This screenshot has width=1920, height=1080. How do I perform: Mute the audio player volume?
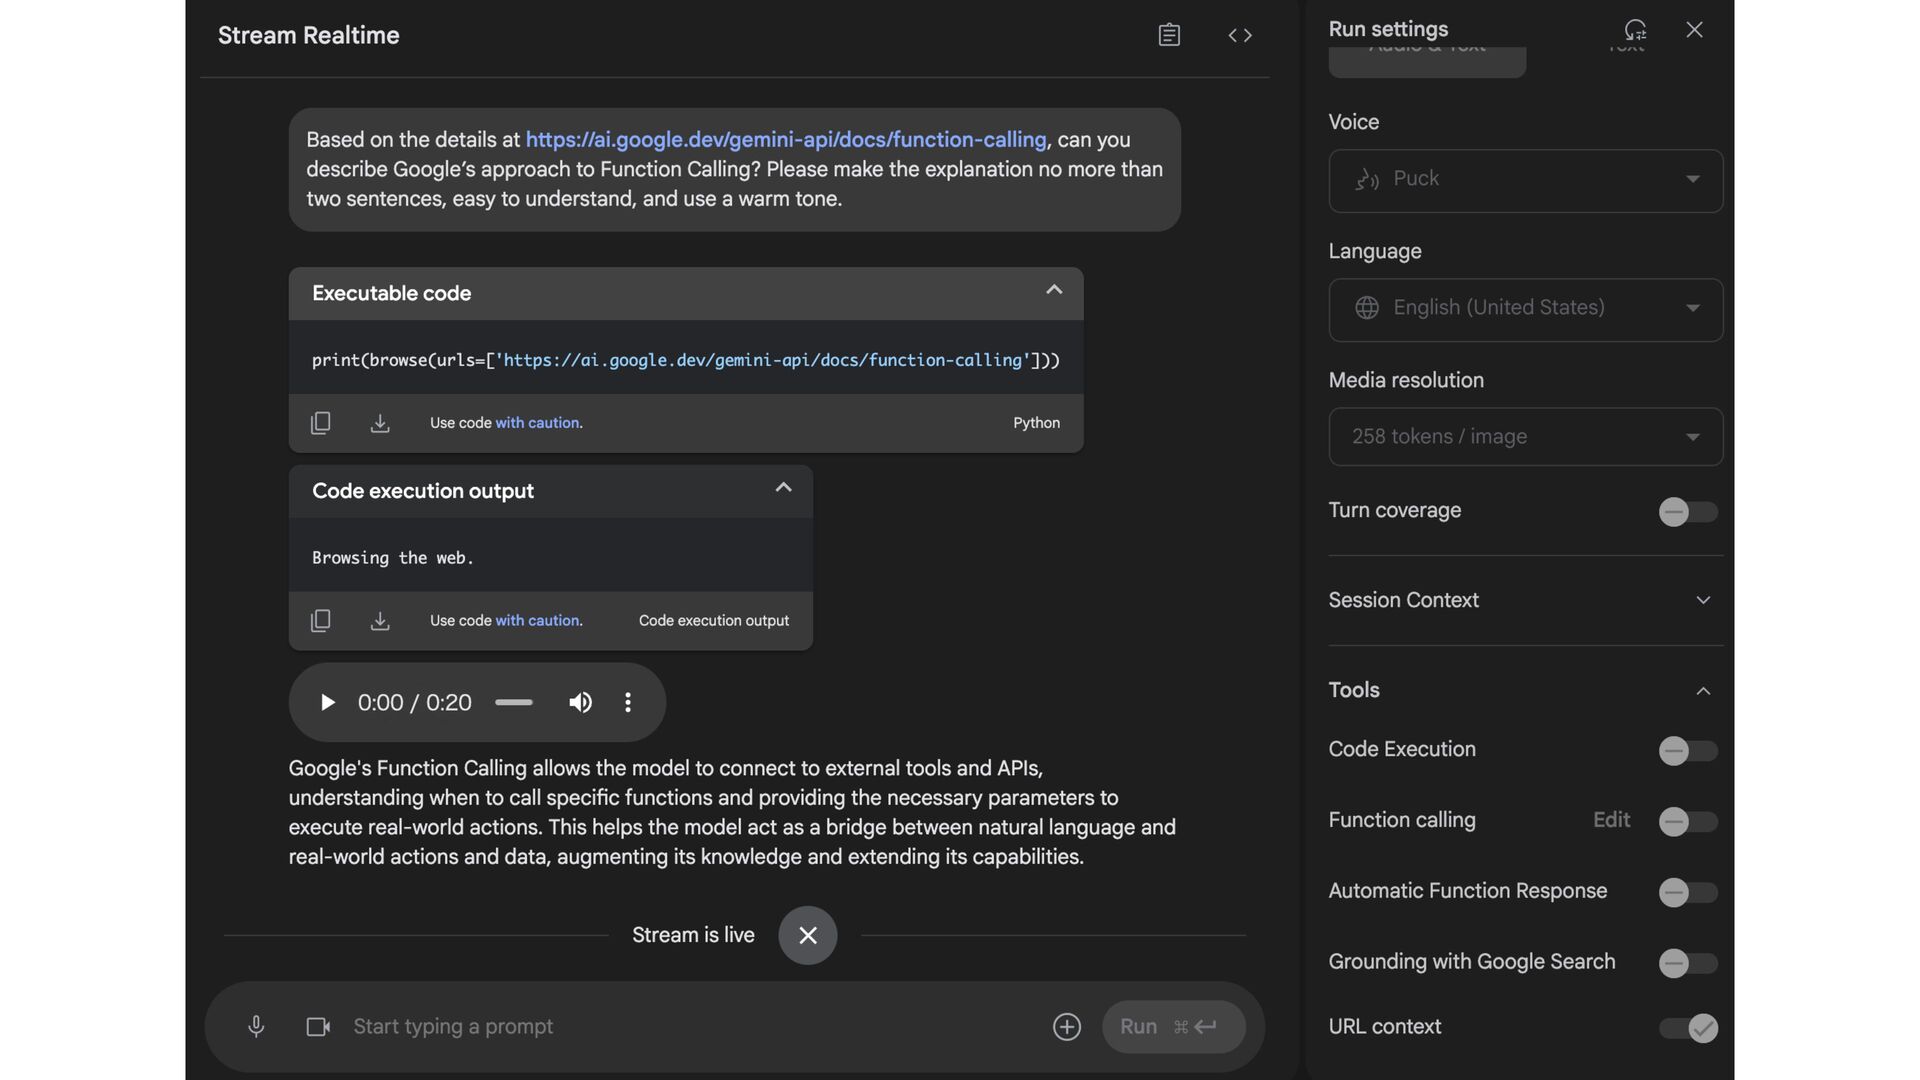[x=580, y=702]
